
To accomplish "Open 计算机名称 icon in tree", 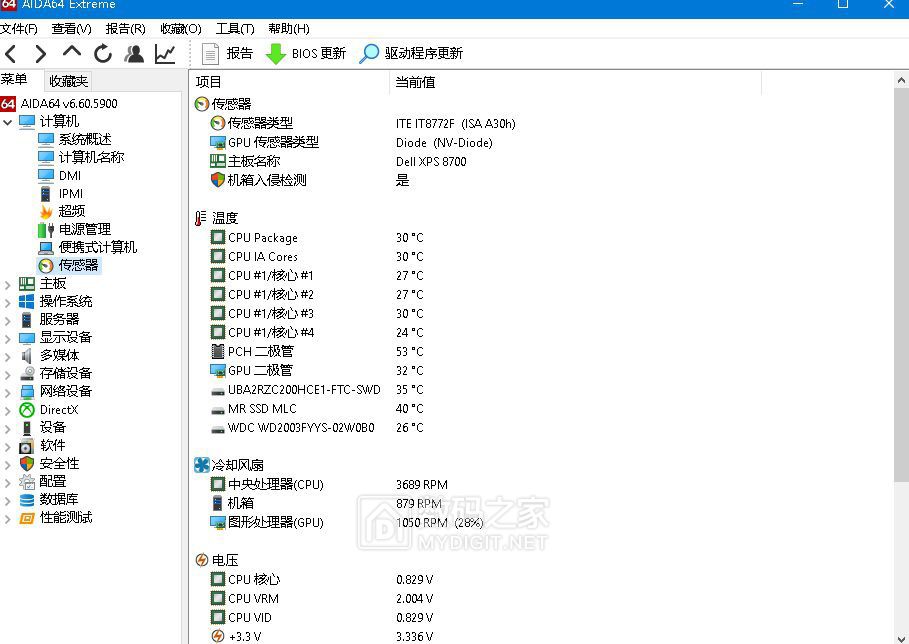I will pos(45,158).
